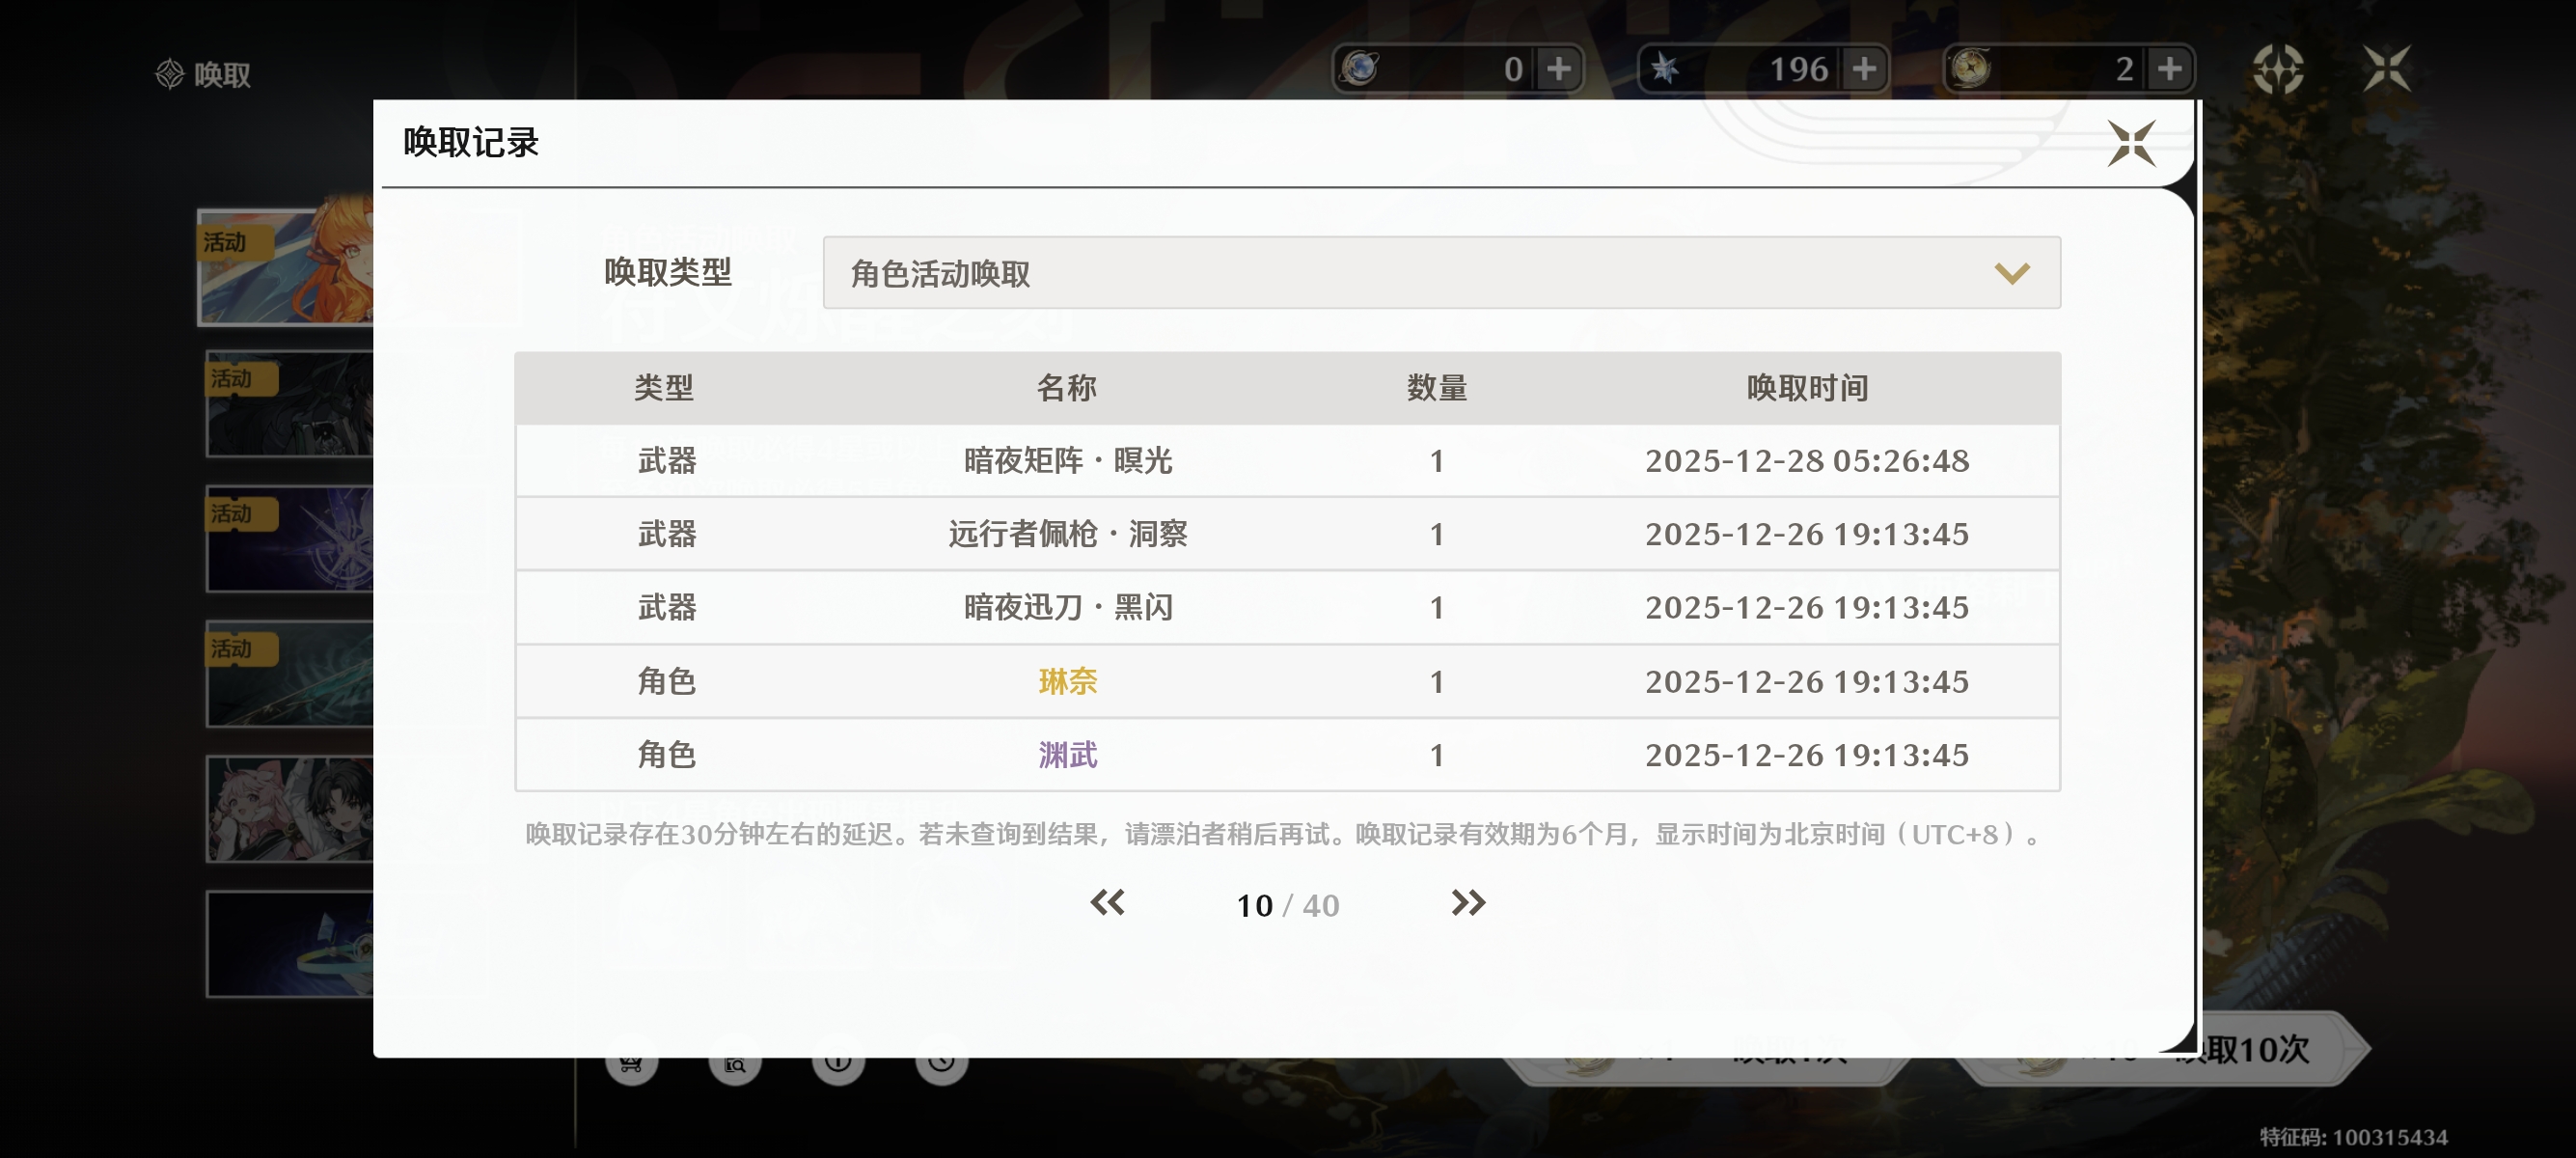Select first 活动 banner with orange-haired character
This screenshot has height=1158, width=2576.
pos(287,267)
